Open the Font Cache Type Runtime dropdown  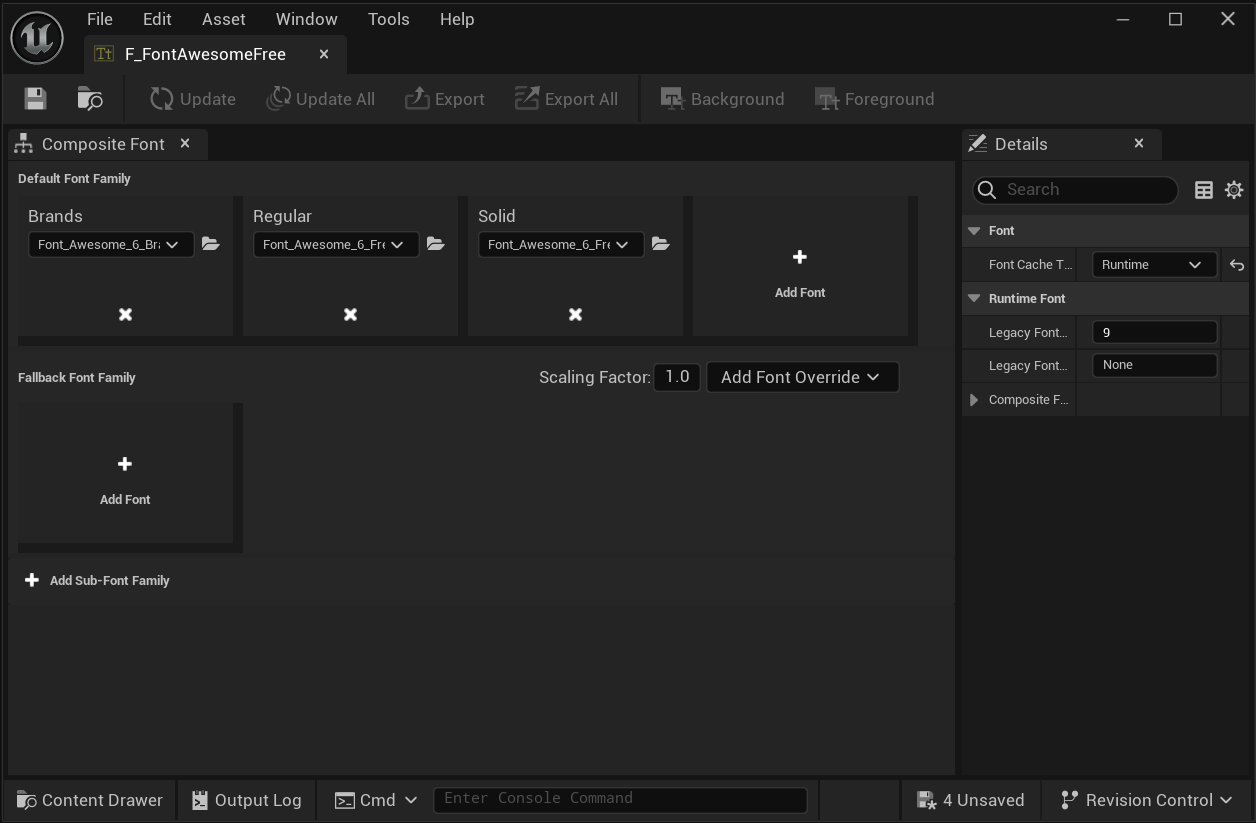point(1153,265)
